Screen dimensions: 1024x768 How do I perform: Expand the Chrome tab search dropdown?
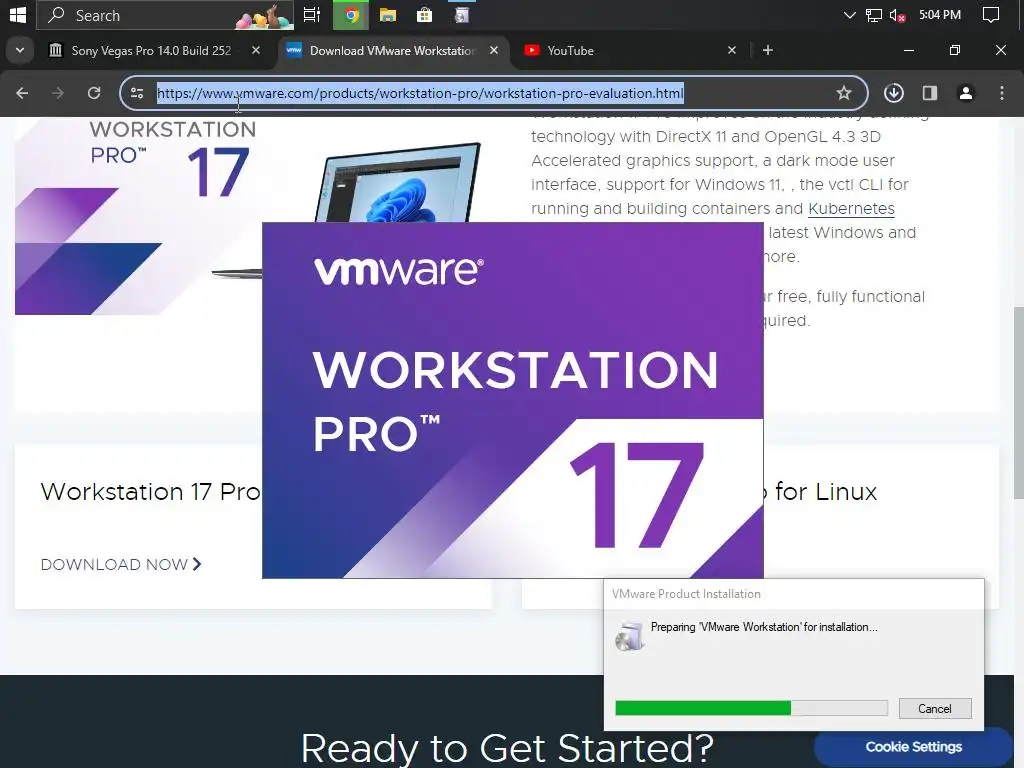coord(20,50)
